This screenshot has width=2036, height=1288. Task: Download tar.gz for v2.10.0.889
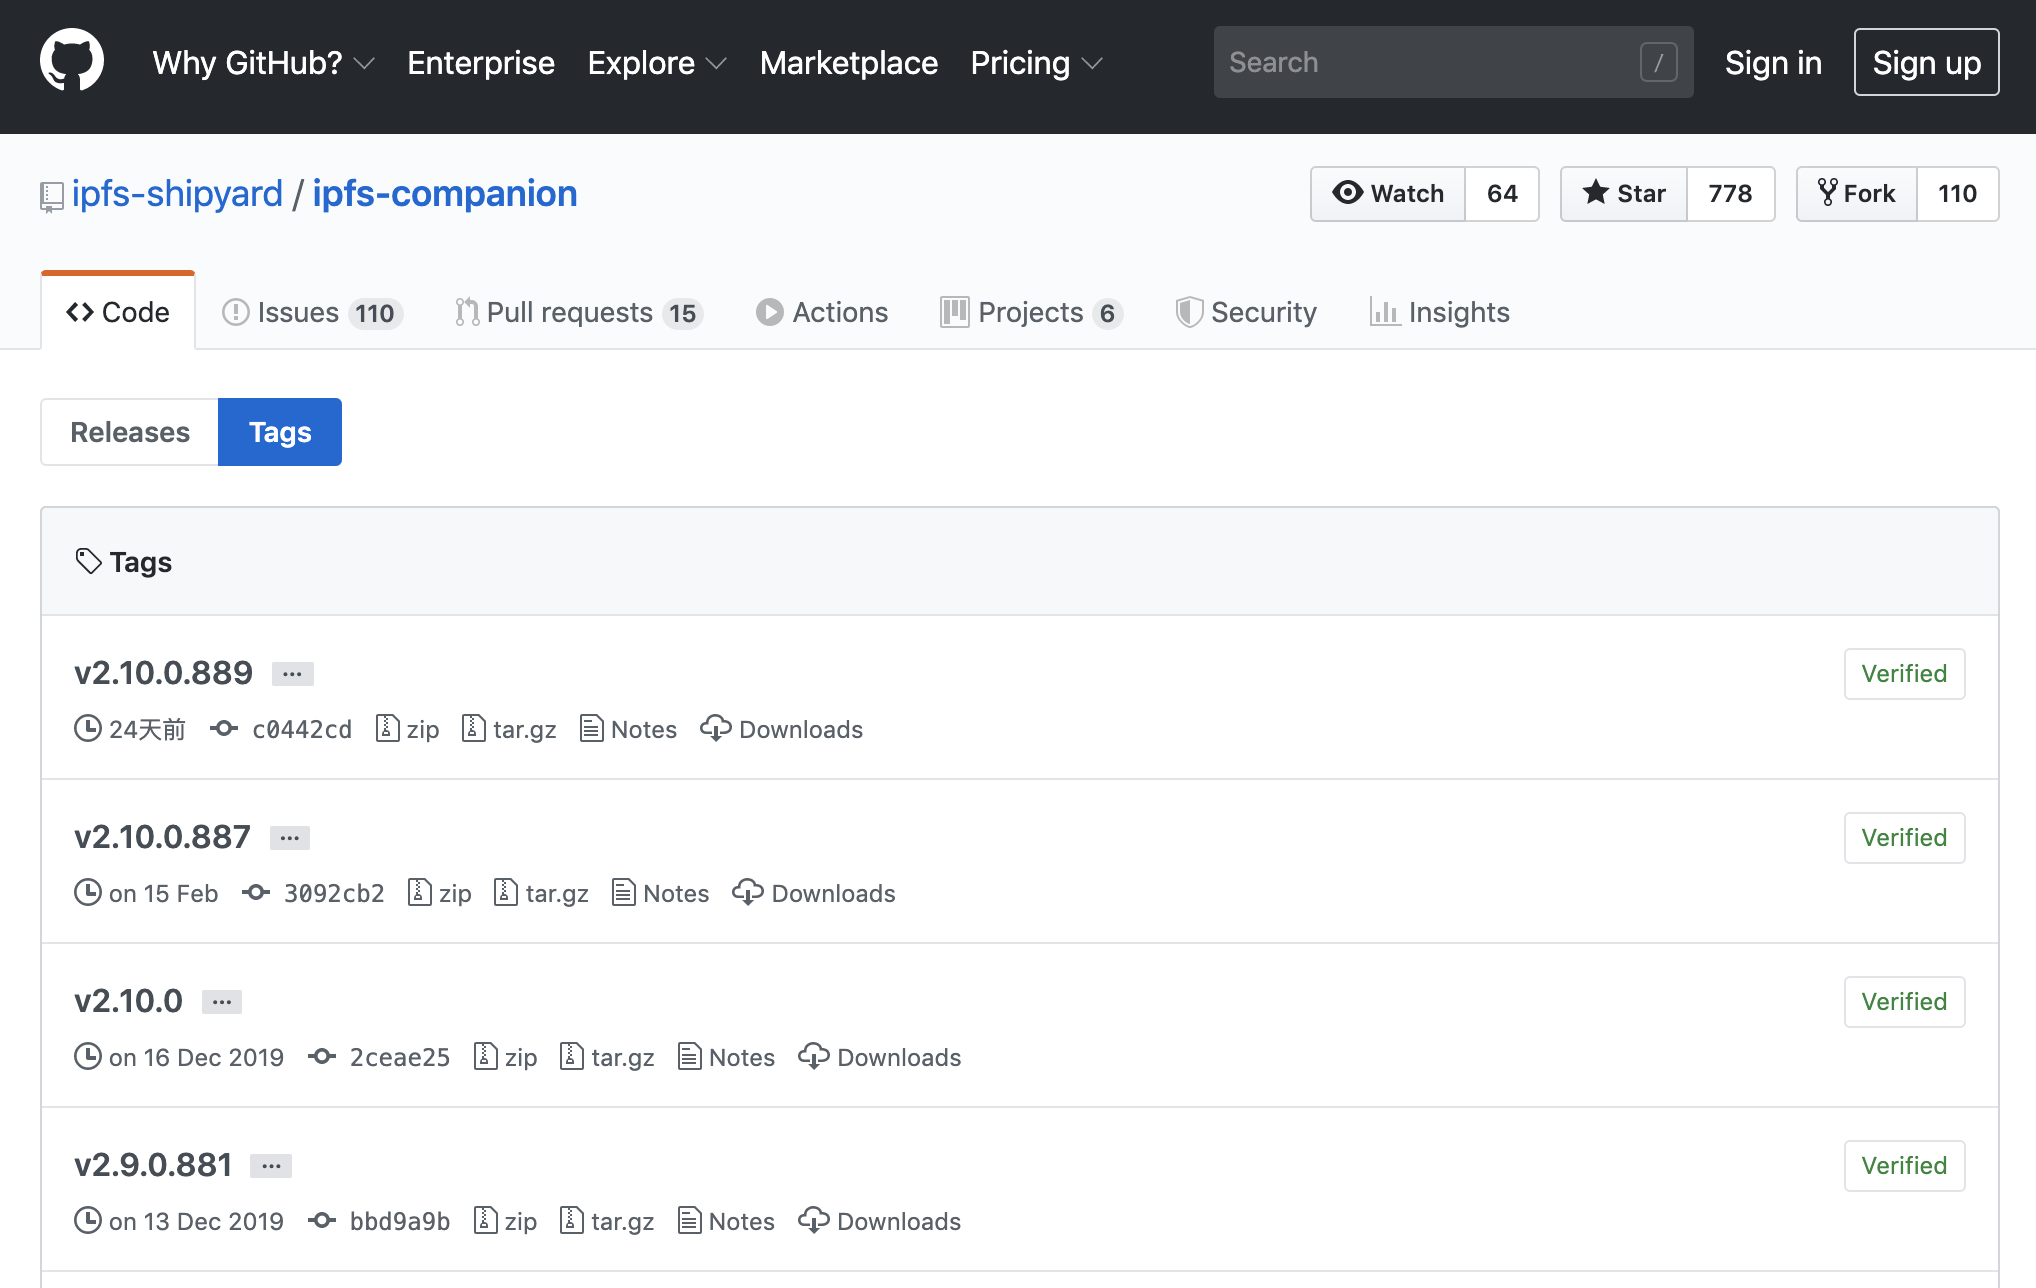coord(509,729)
